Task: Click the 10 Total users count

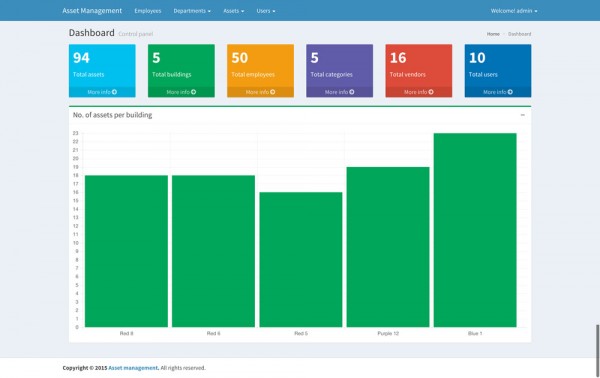Action: [477, 58]
